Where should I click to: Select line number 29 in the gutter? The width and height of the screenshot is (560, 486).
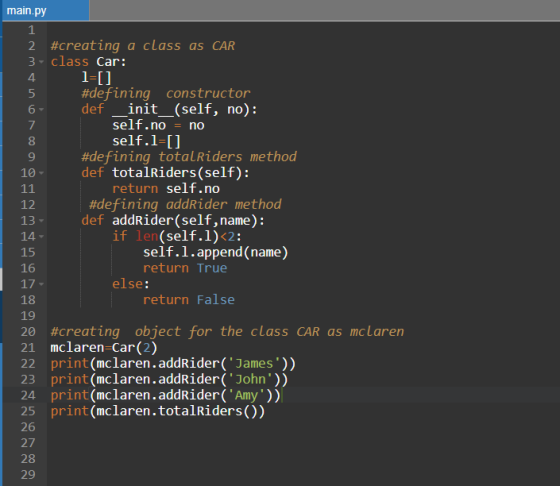pos(28,475)
